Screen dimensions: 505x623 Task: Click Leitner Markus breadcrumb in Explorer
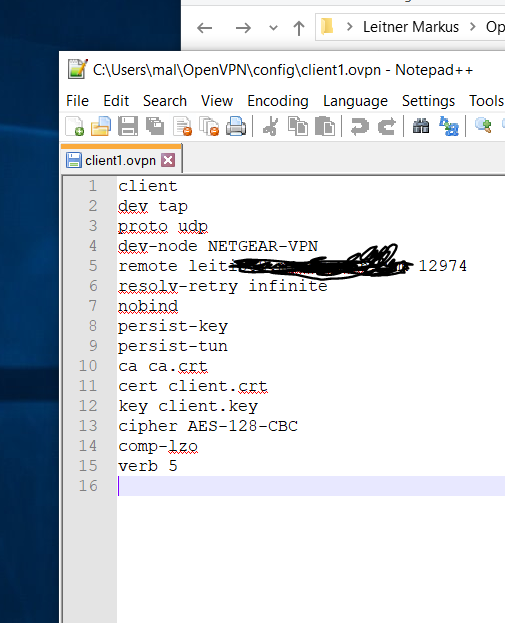click(x=411, y=27)
